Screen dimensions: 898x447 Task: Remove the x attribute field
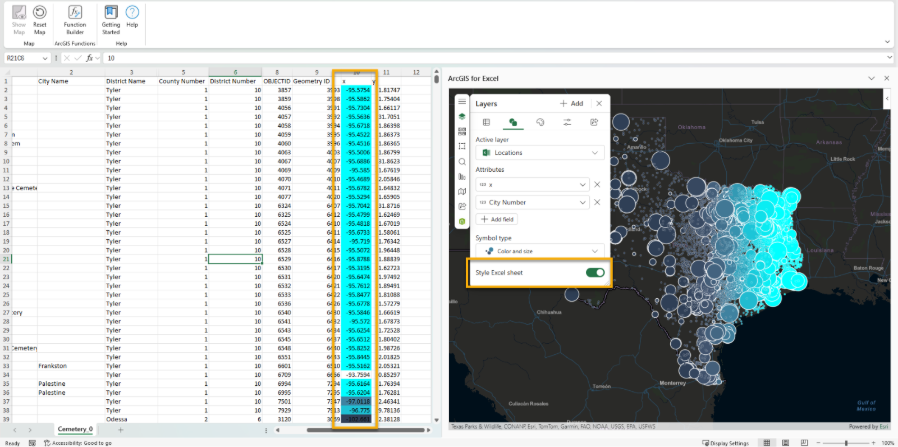click(597, 184)
